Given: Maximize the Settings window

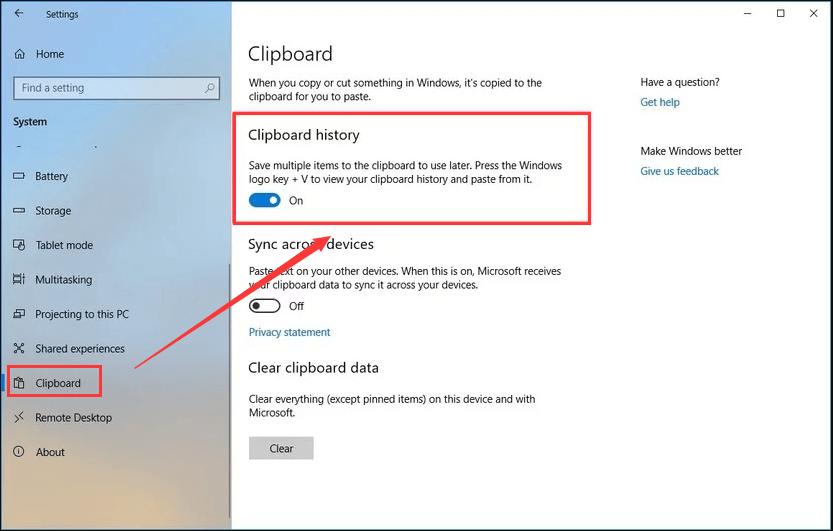Looking at the screenshot, I should pos(780,13).
